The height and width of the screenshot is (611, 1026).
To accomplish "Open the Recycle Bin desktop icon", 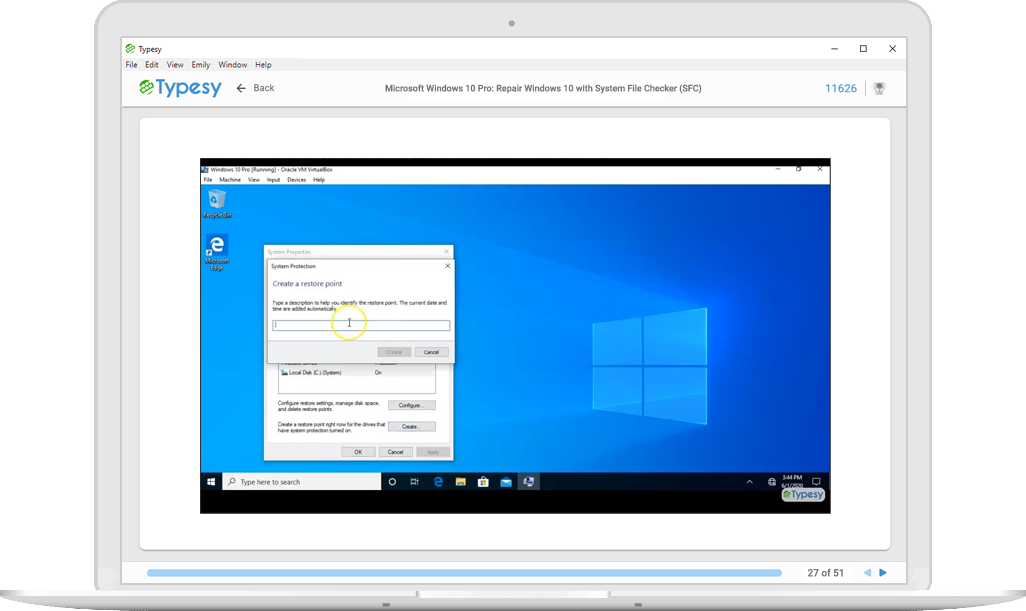I will click(217, 203).
